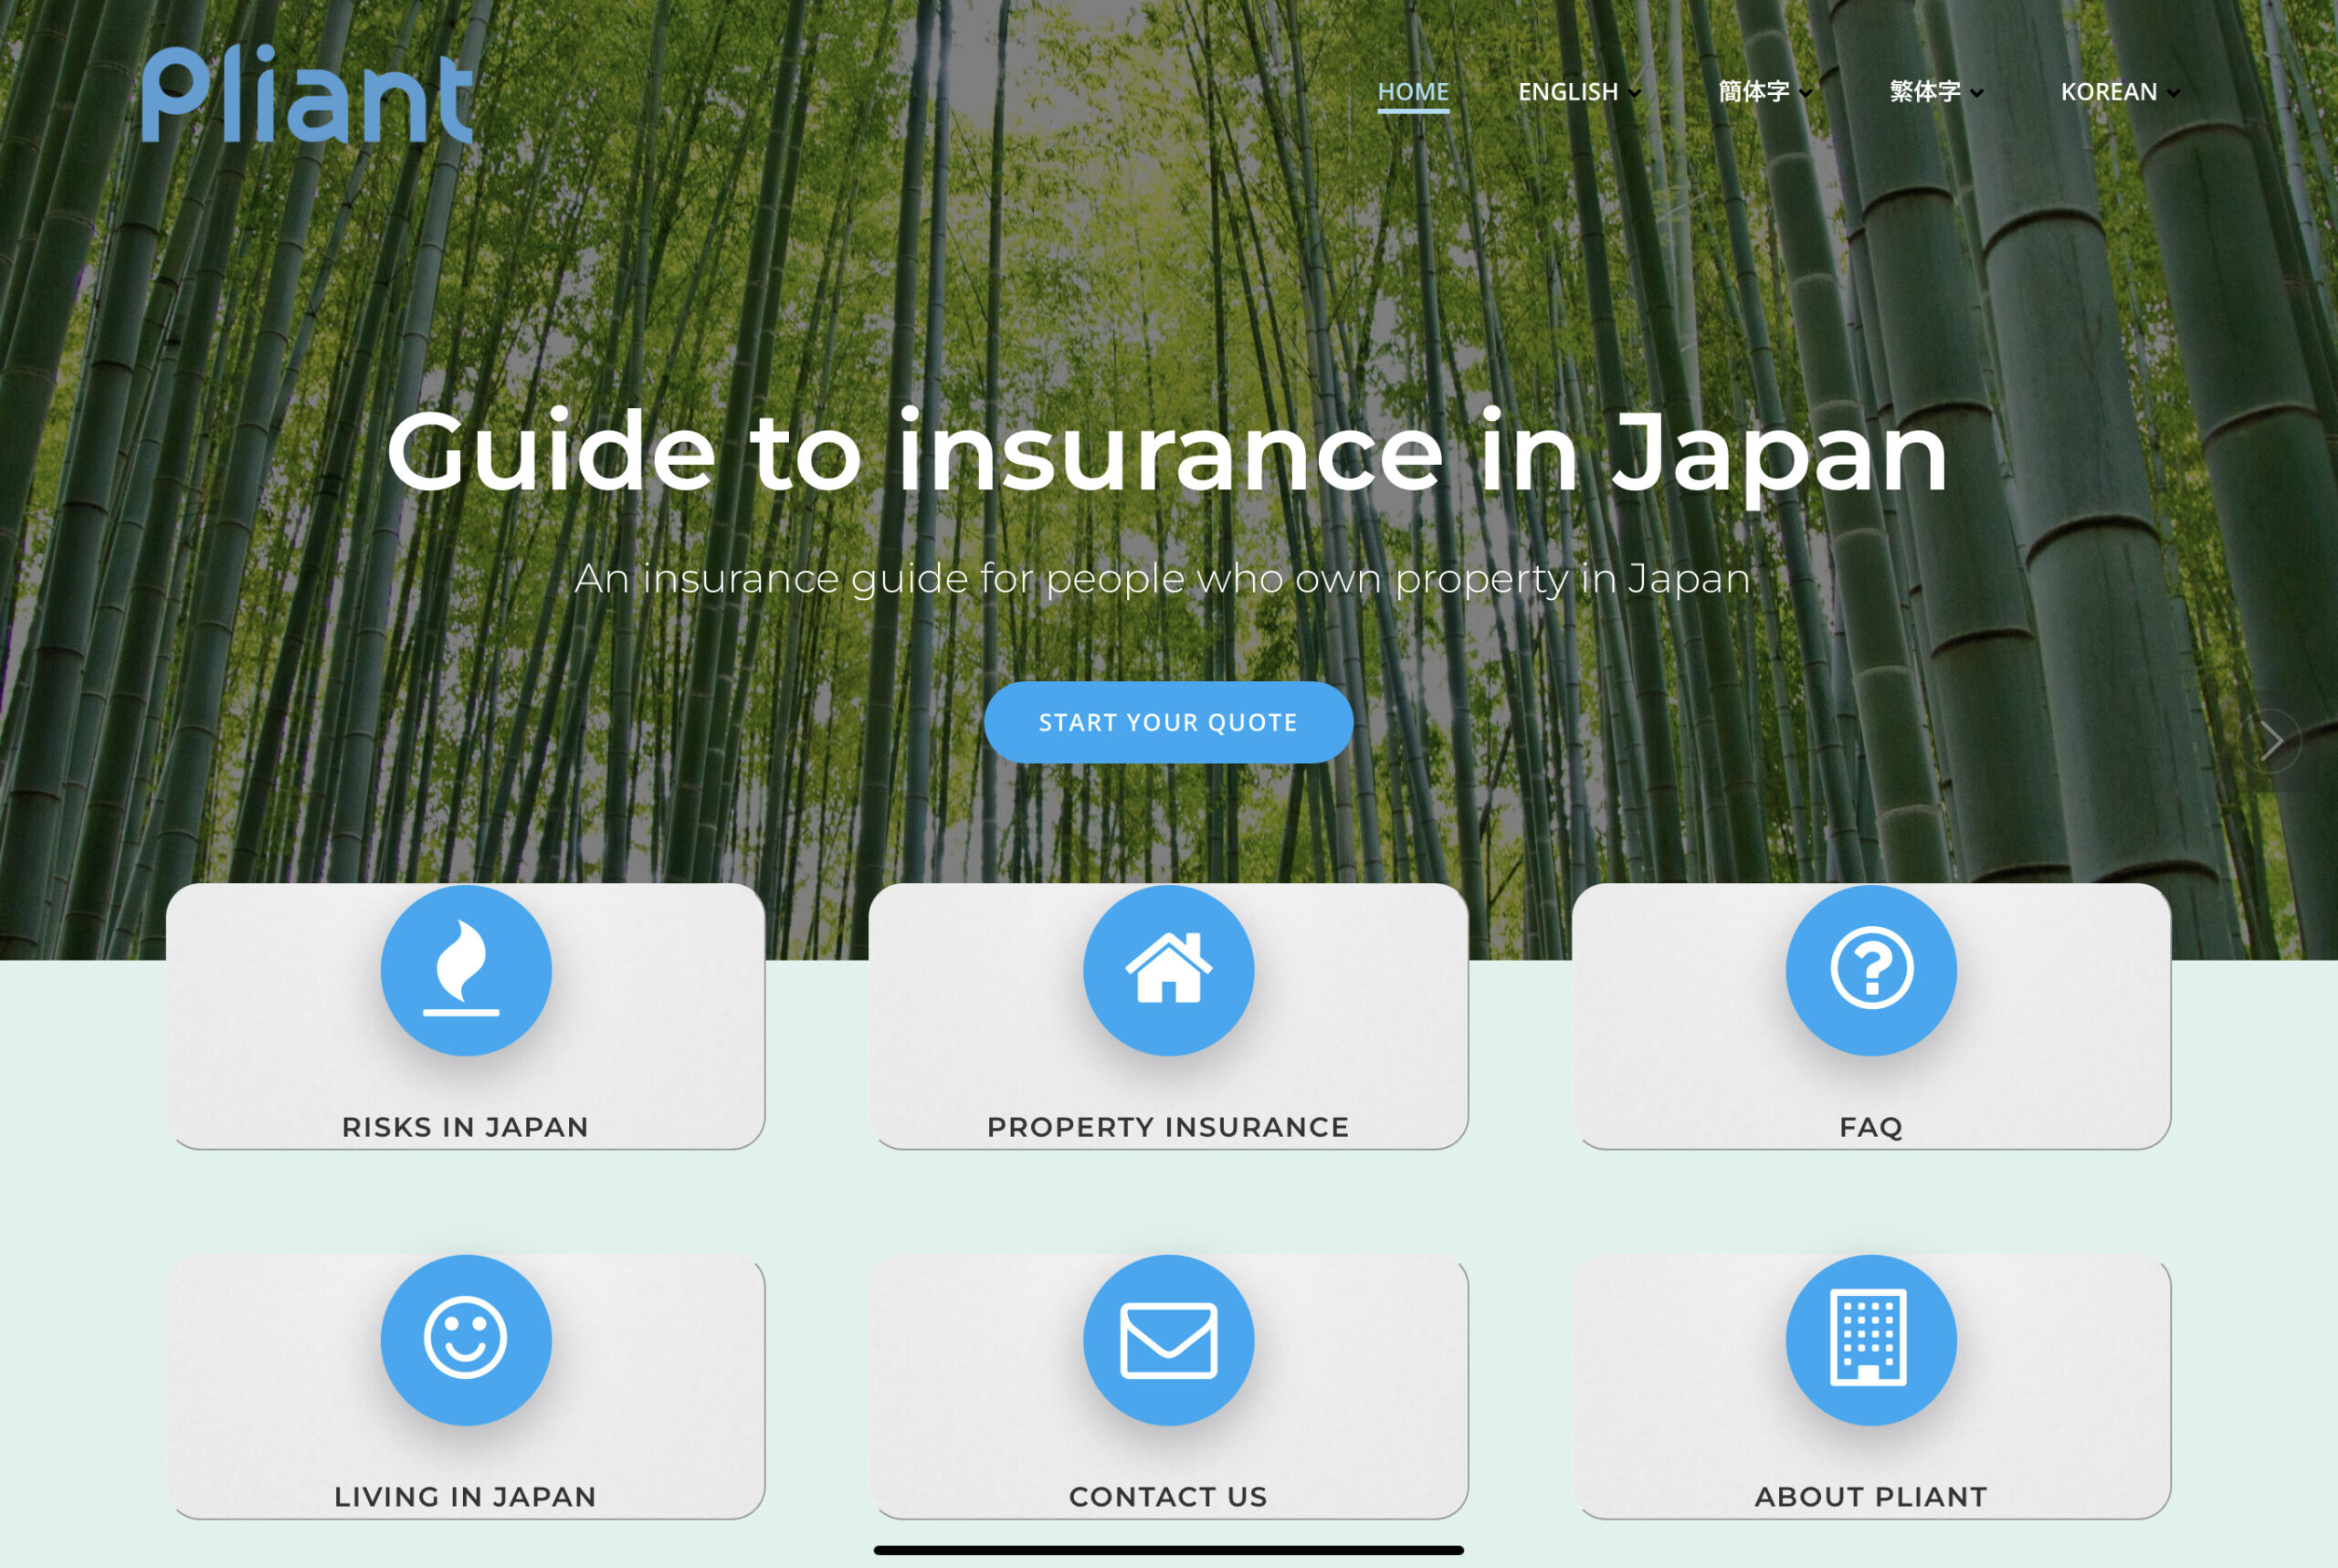Click the subtitle about owning property in Japan

click(1162, 579)
